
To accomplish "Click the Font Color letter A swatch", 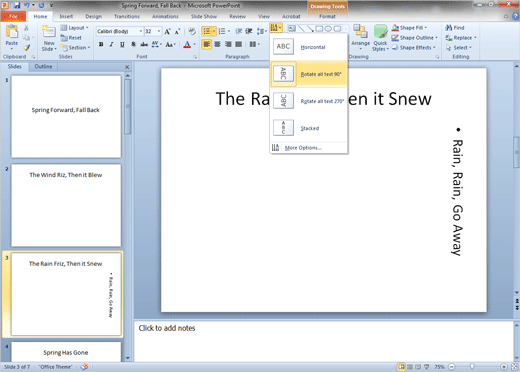I will point(187,44).
